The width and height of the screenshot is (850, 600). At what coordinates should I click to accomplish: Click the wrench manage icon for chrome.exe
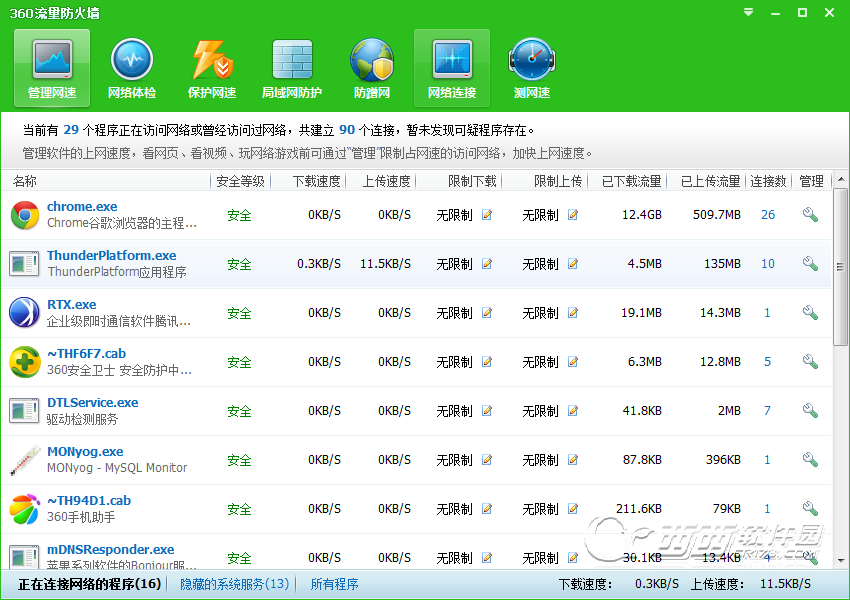click(x=810, y=215)
